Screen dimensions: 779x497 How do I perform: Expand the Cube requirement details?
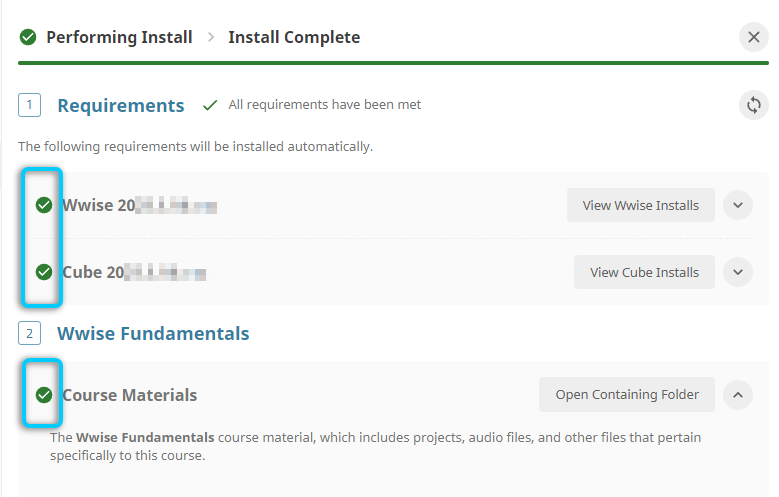737,272
